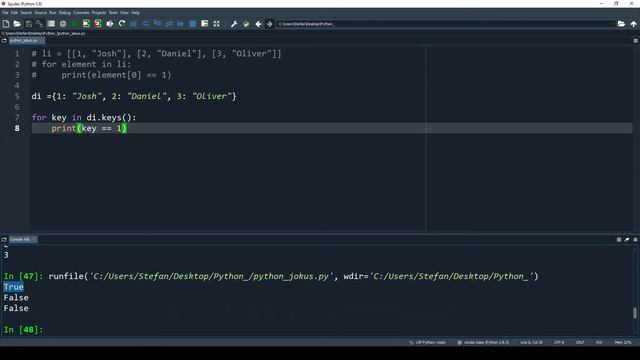This screenshot has height=360, width=640.
Task: Open the editor pane options menu
Action: (x=635, y=40)
